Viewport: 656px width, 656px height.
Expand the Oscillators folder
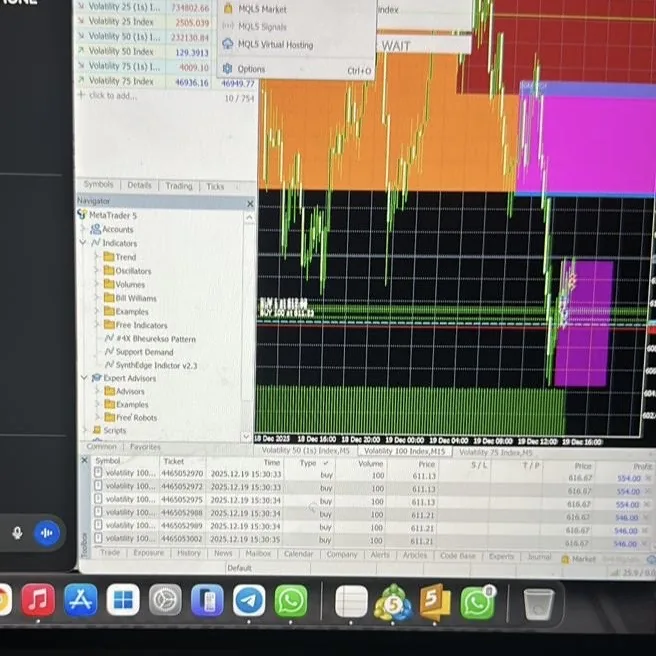click(x=97, y=270)
